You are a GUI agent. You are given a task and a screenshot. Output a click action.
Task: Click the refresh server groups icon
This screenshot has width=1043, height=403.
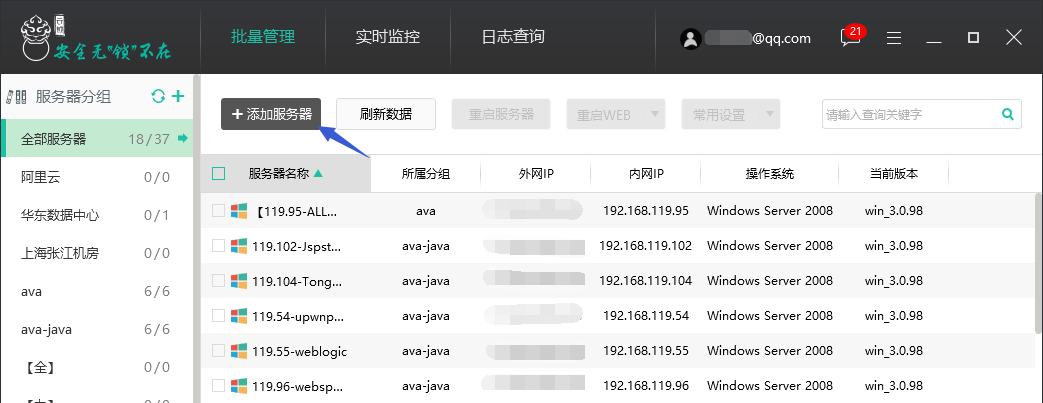point(158,96)
